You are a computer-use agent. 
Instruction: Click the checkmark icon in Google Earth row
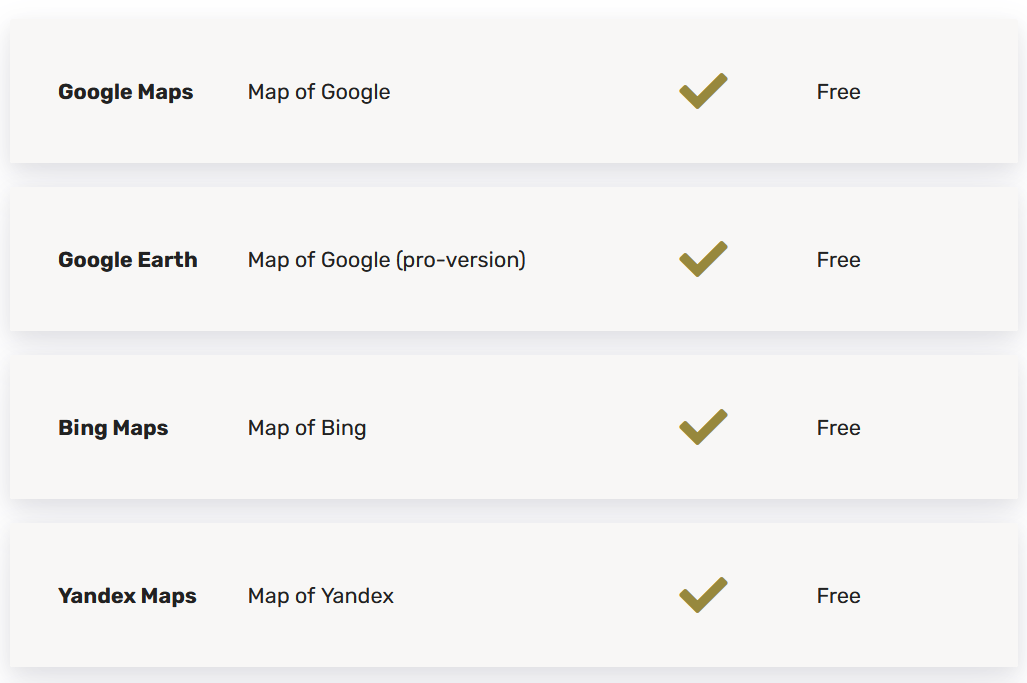pyautogui.click(x=703, y=259)
